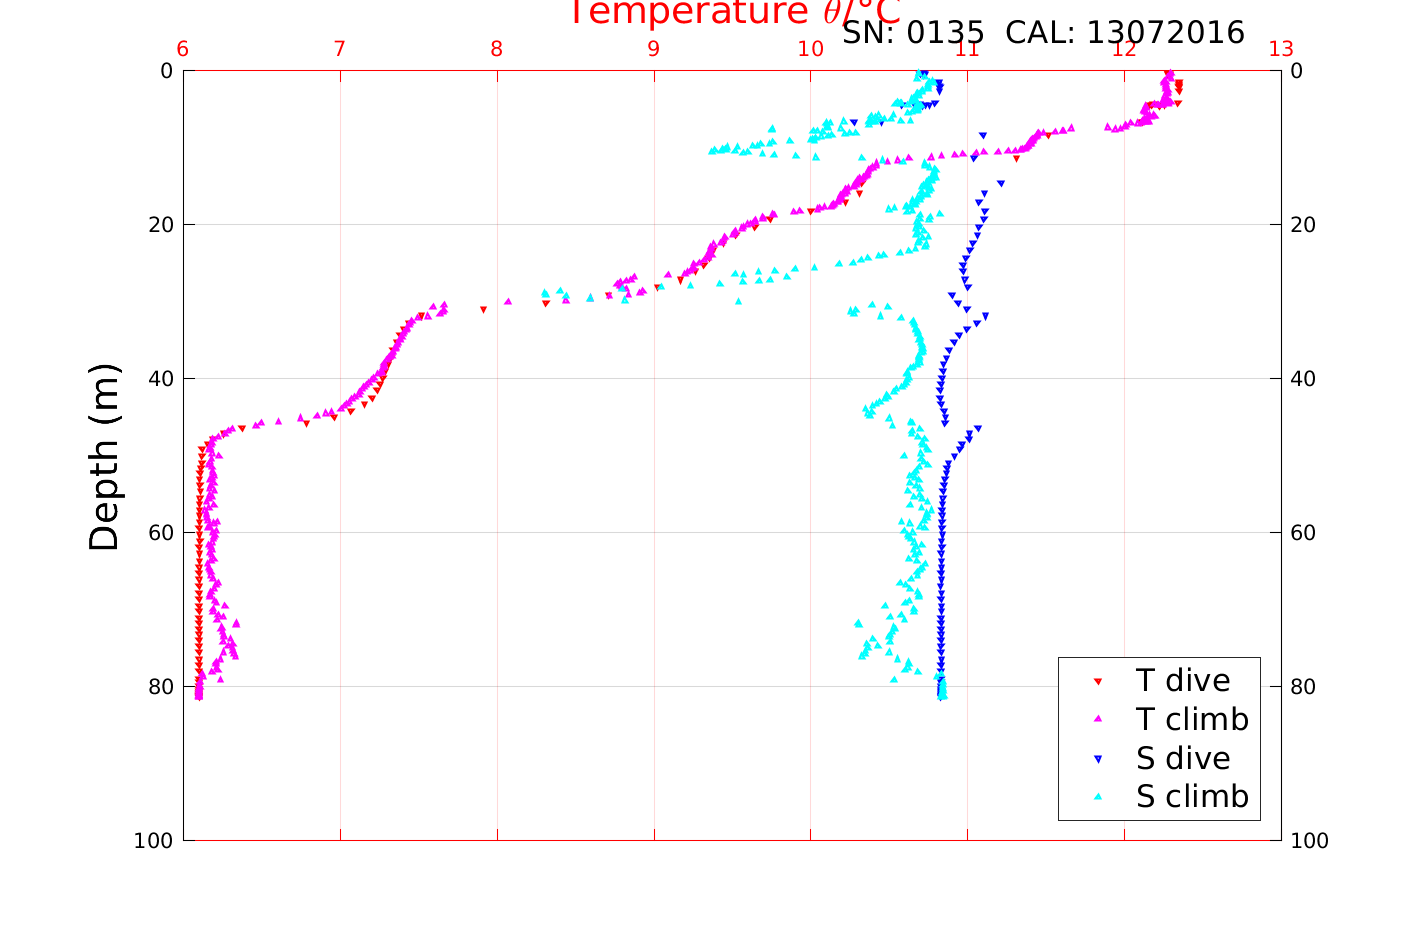The width and height of the screenshot is (1417, 945).
Task: Click left depth axis tick label 100
Action: pos(153,841)
